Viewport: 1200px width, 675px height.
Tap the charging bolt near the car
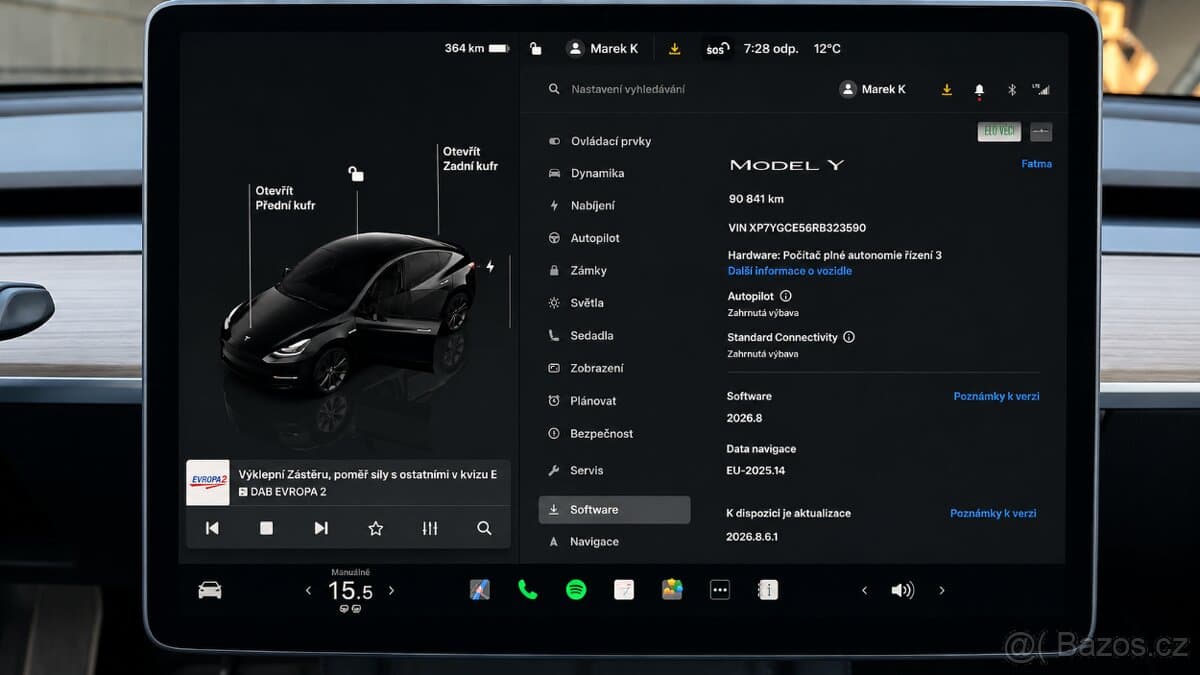coord(490,266)
